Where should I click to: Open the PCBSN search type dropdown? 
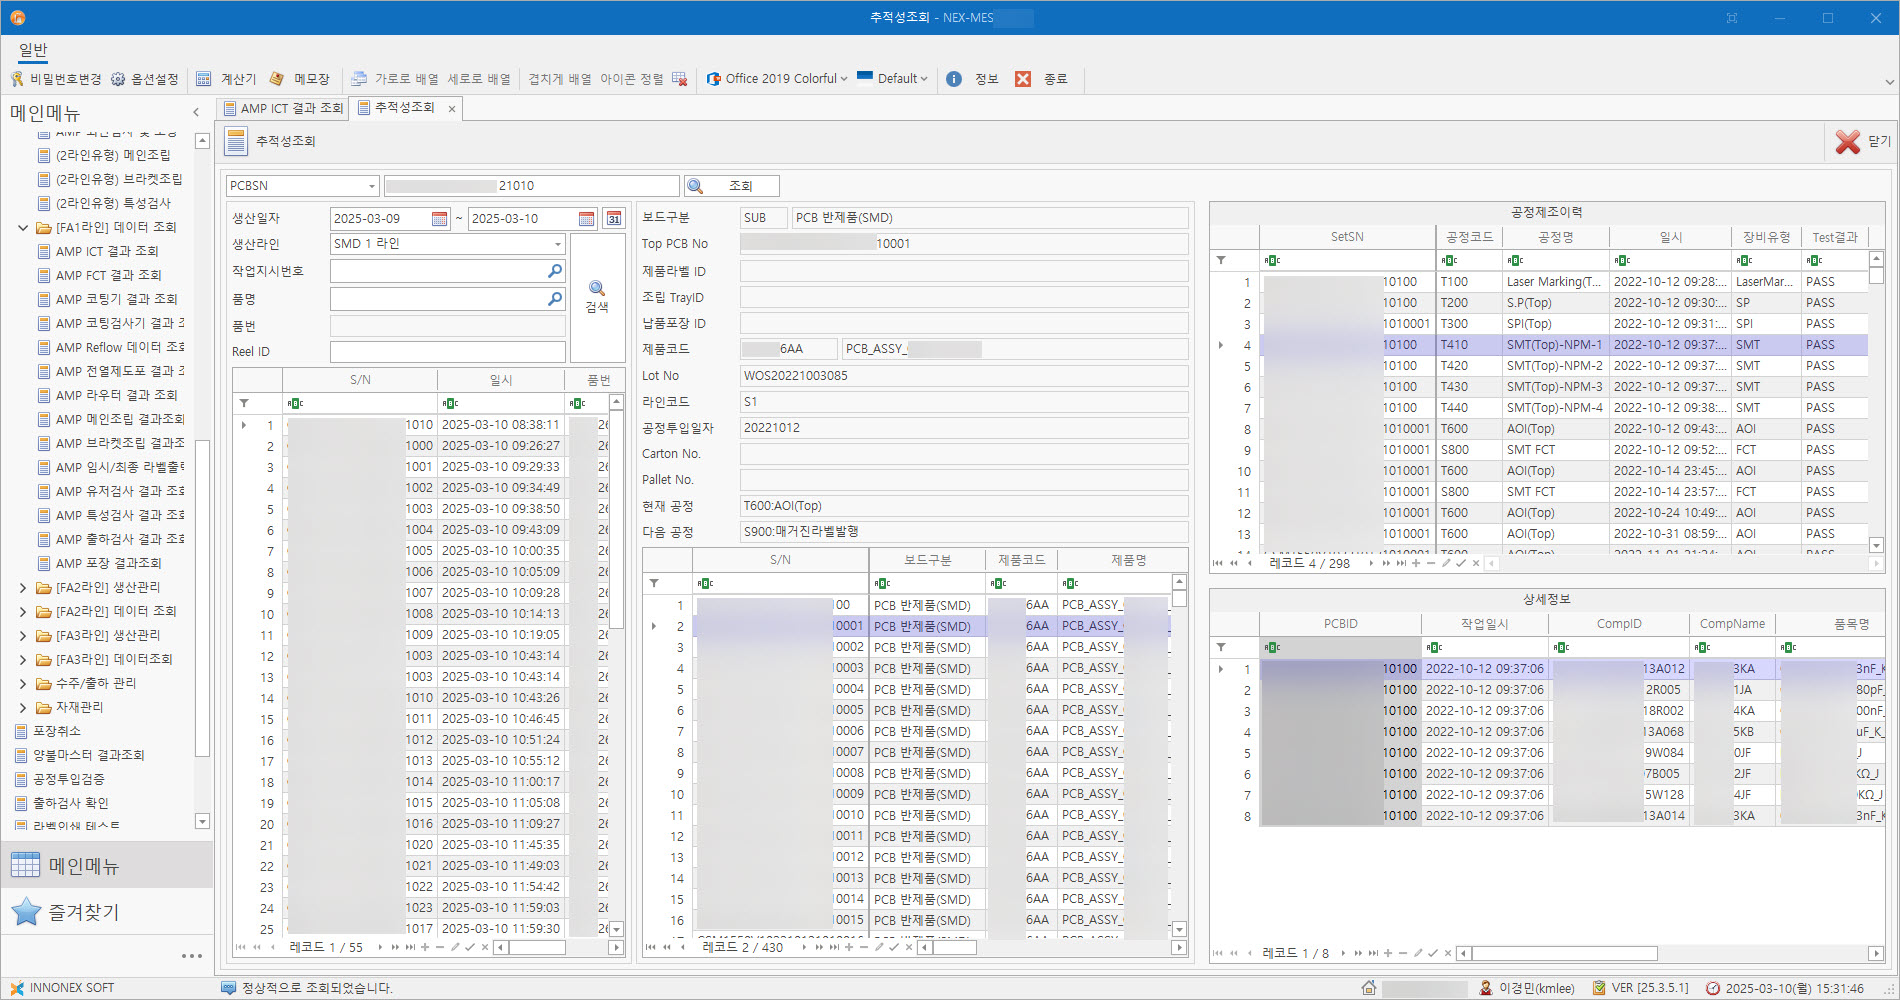pos(371,186)
